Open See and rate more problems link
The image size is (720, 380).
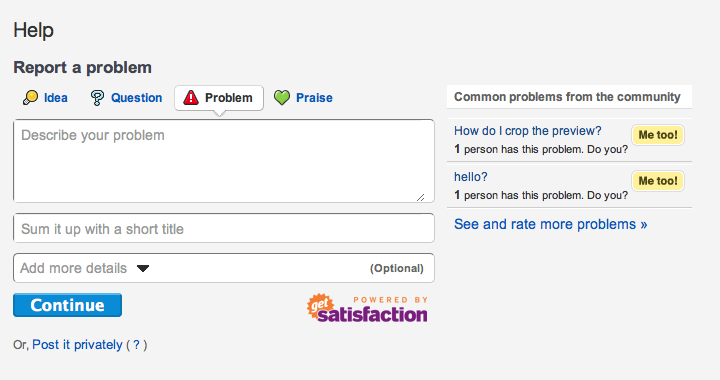[551, 224]
